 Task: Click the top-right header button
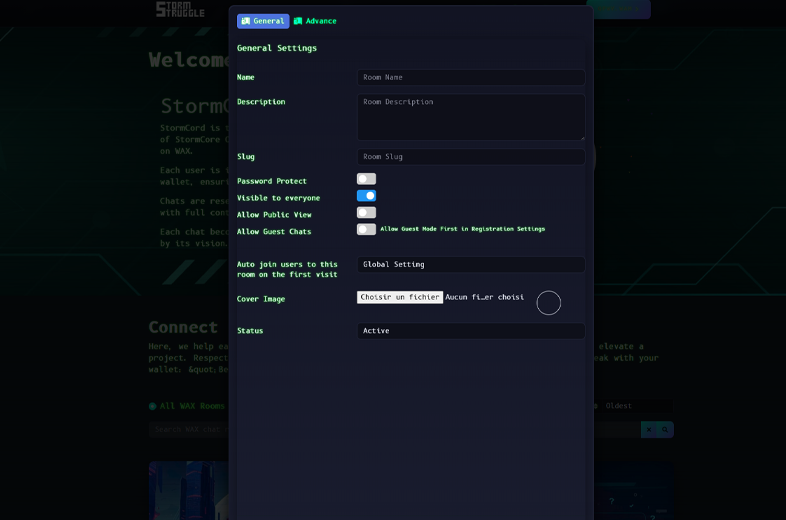click(620, 9)
